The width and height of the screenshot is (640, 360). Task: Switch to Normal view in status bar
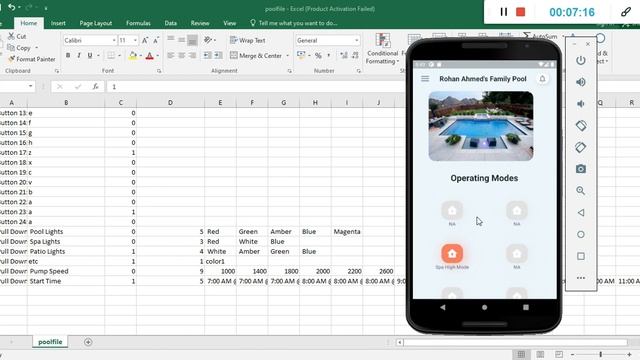(x=521, y=354)
